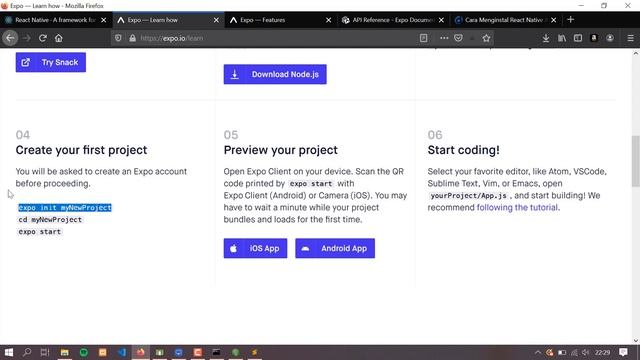Click the 'cd myNewProject' code line

pyautogui.click(x=50, y=220)
